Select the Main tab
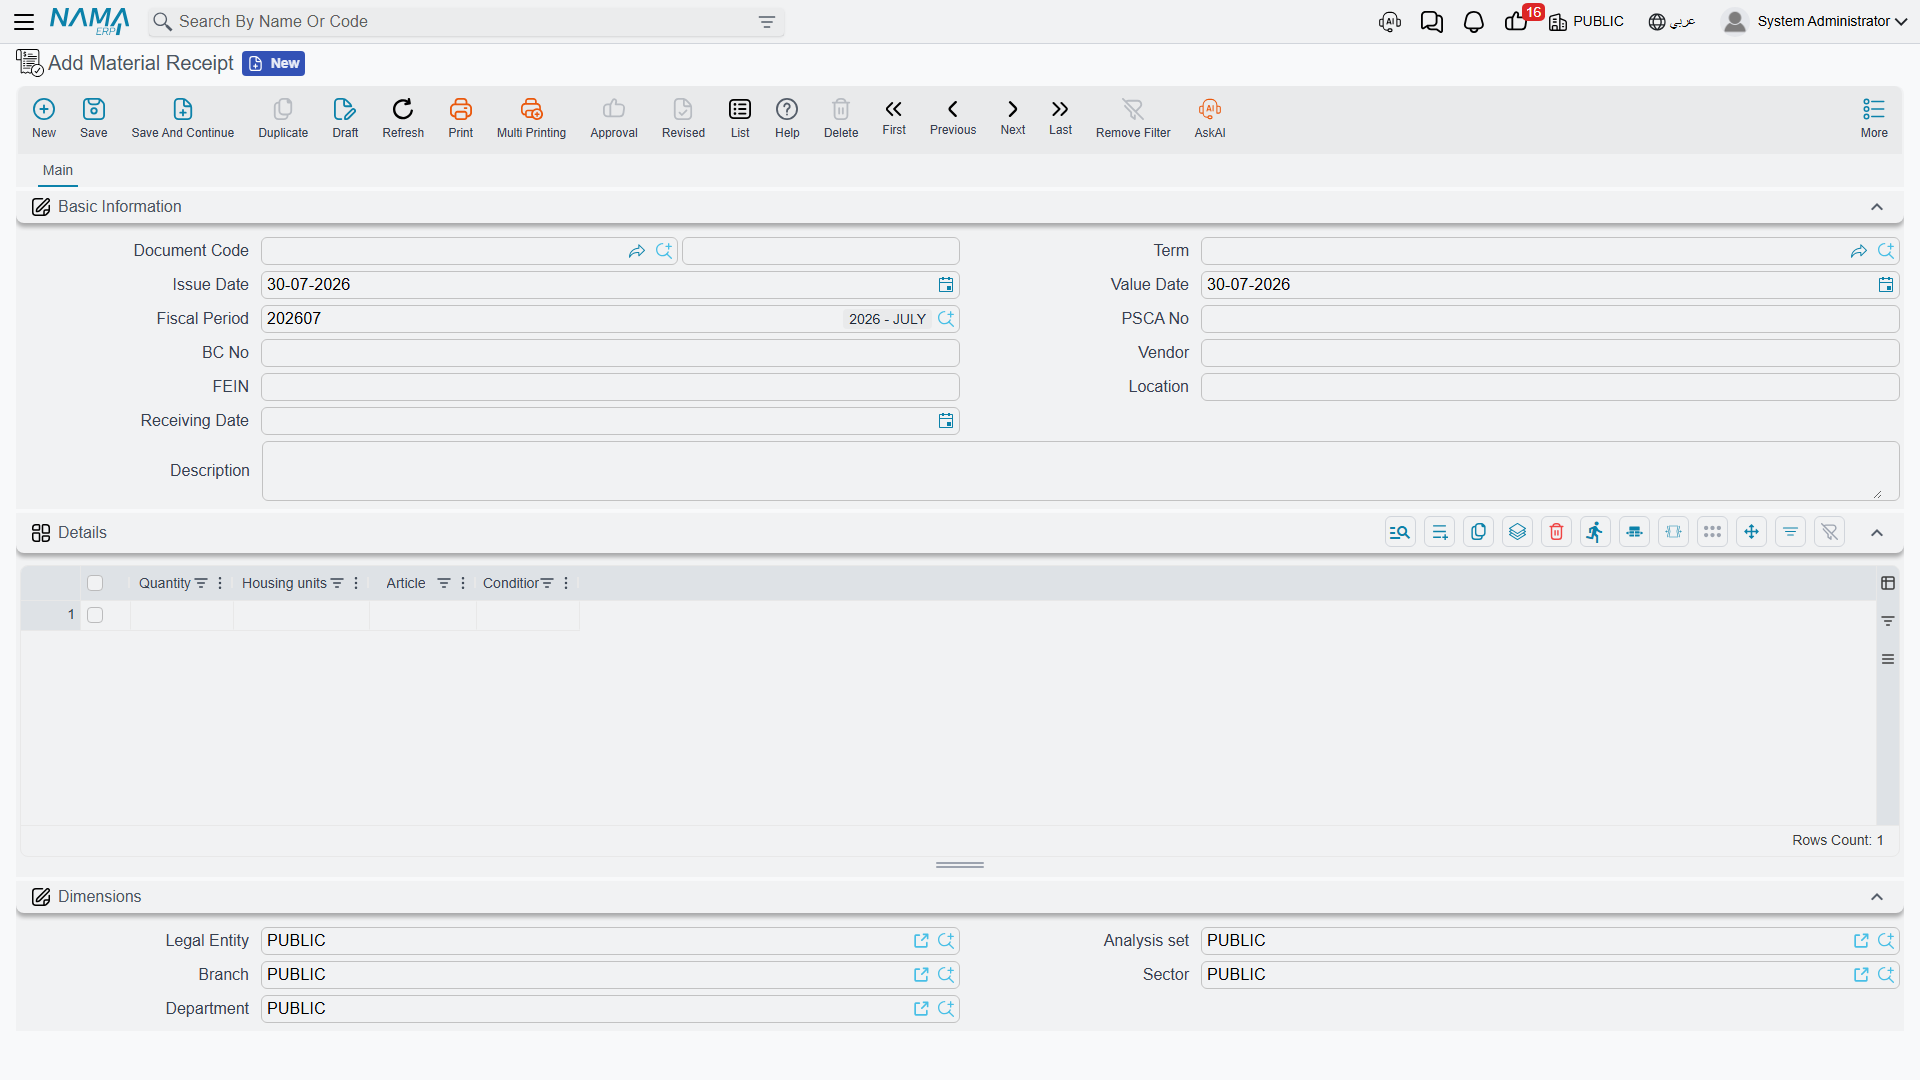 pyautogui.click(x=58, y=171)
